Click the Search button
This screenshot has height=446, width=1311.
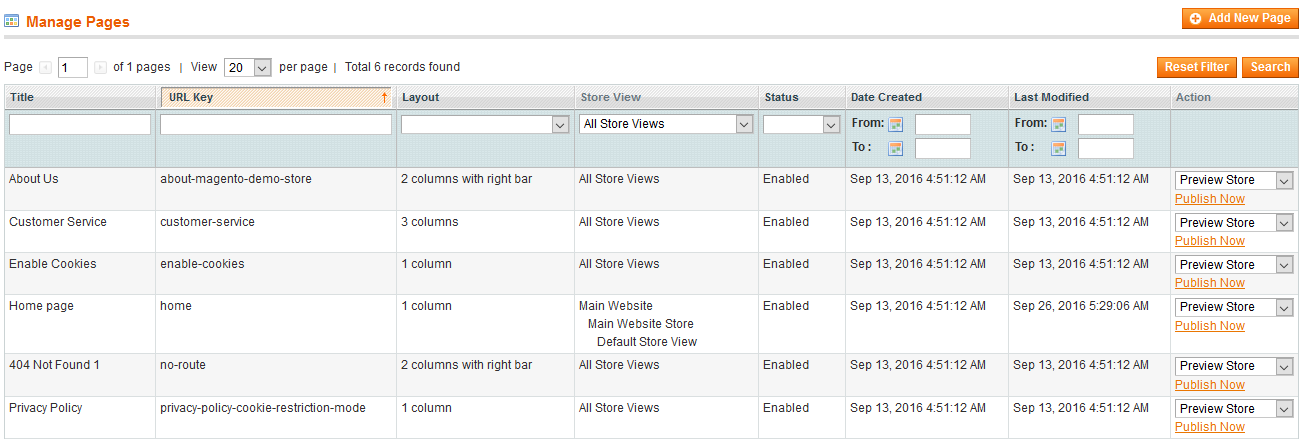pos(1269,67)
